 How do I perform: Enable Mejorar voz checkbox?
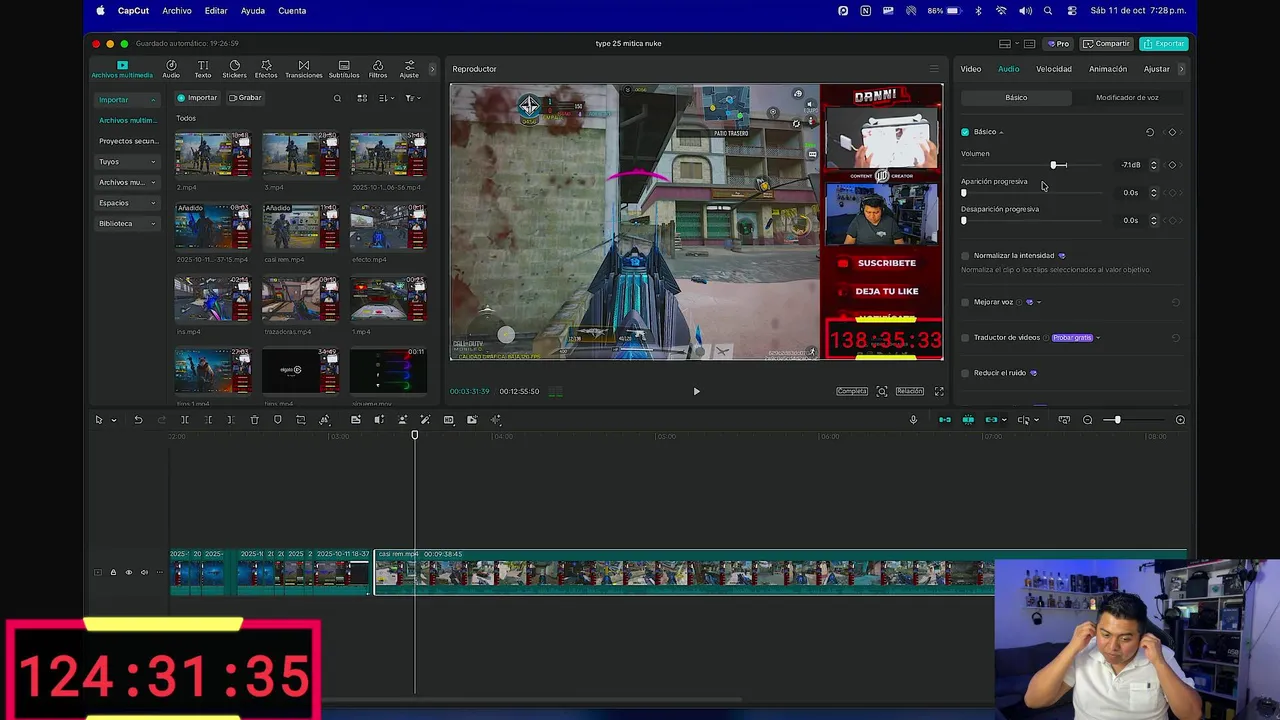tap(965, 302)
